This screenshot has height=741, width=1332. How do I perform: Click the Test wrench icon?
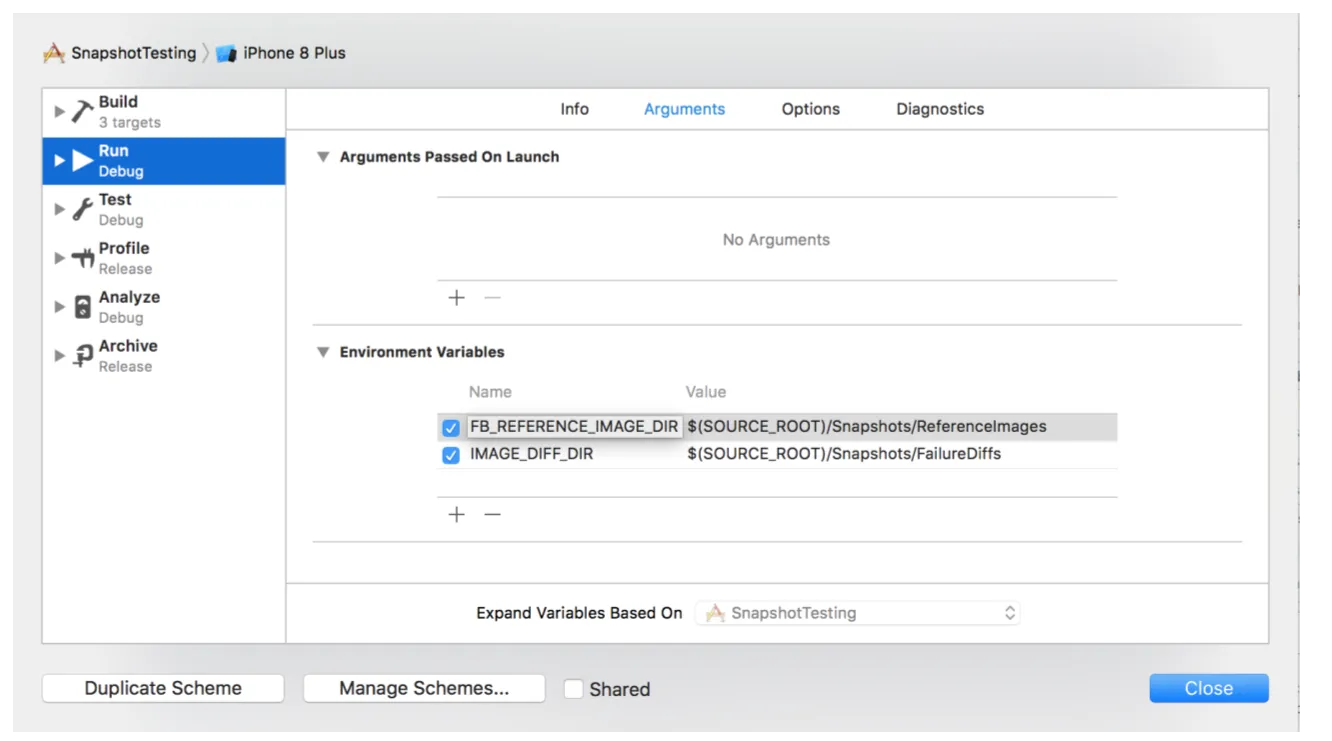(82, 209)
